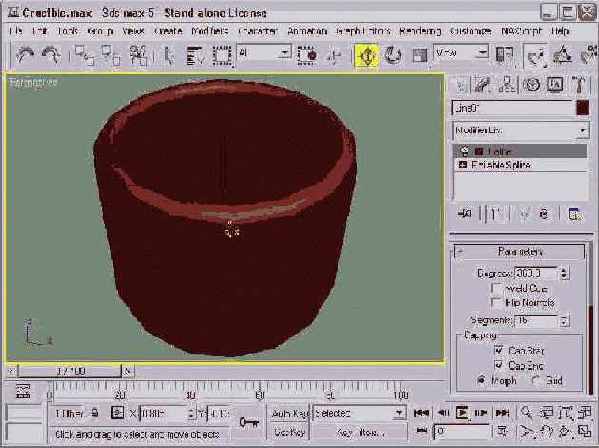Click the object name input field

[512, 108]
